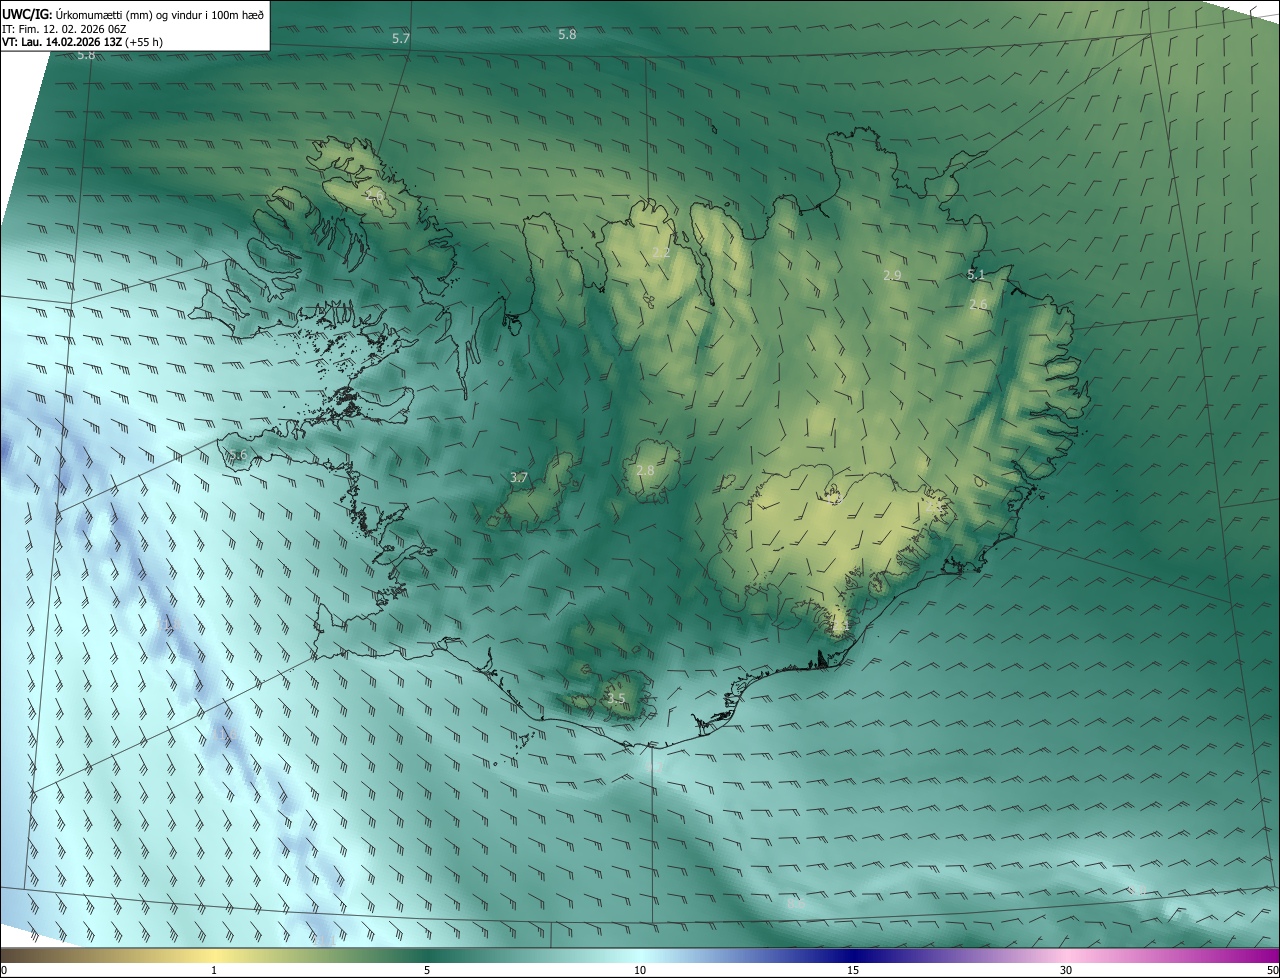Click the 5.8 label right of 5.7
Viewport: 1280px width, 978px height.
coord(567,34)
